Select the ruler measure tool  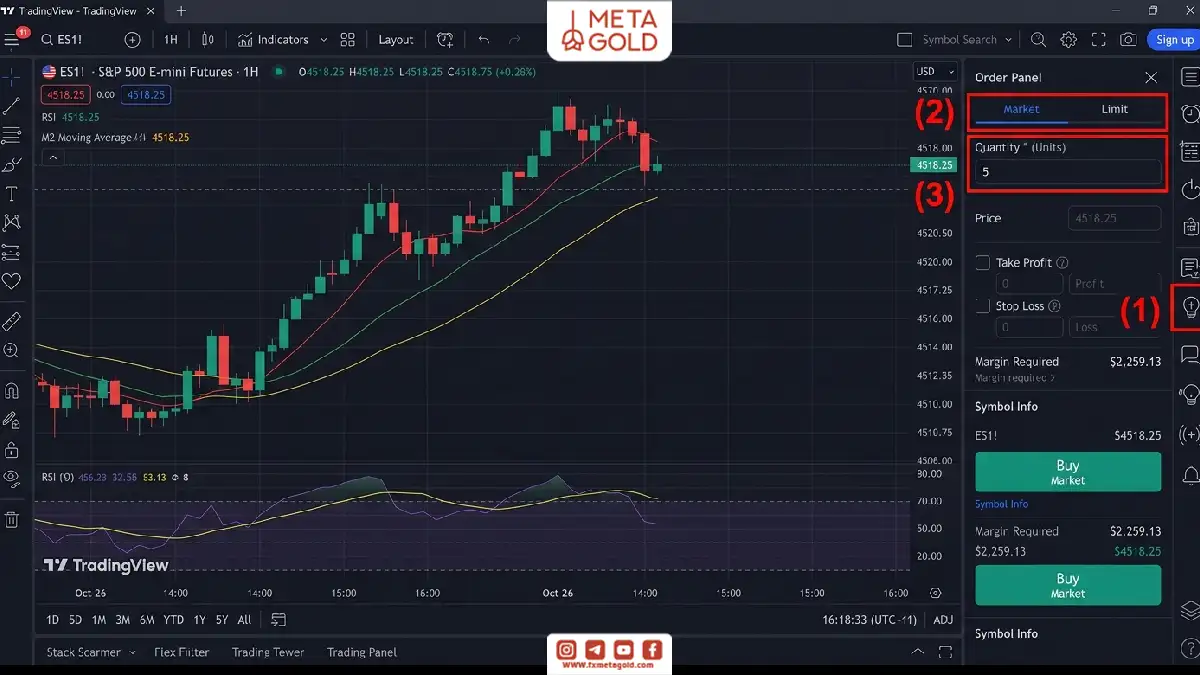(12, 321)
